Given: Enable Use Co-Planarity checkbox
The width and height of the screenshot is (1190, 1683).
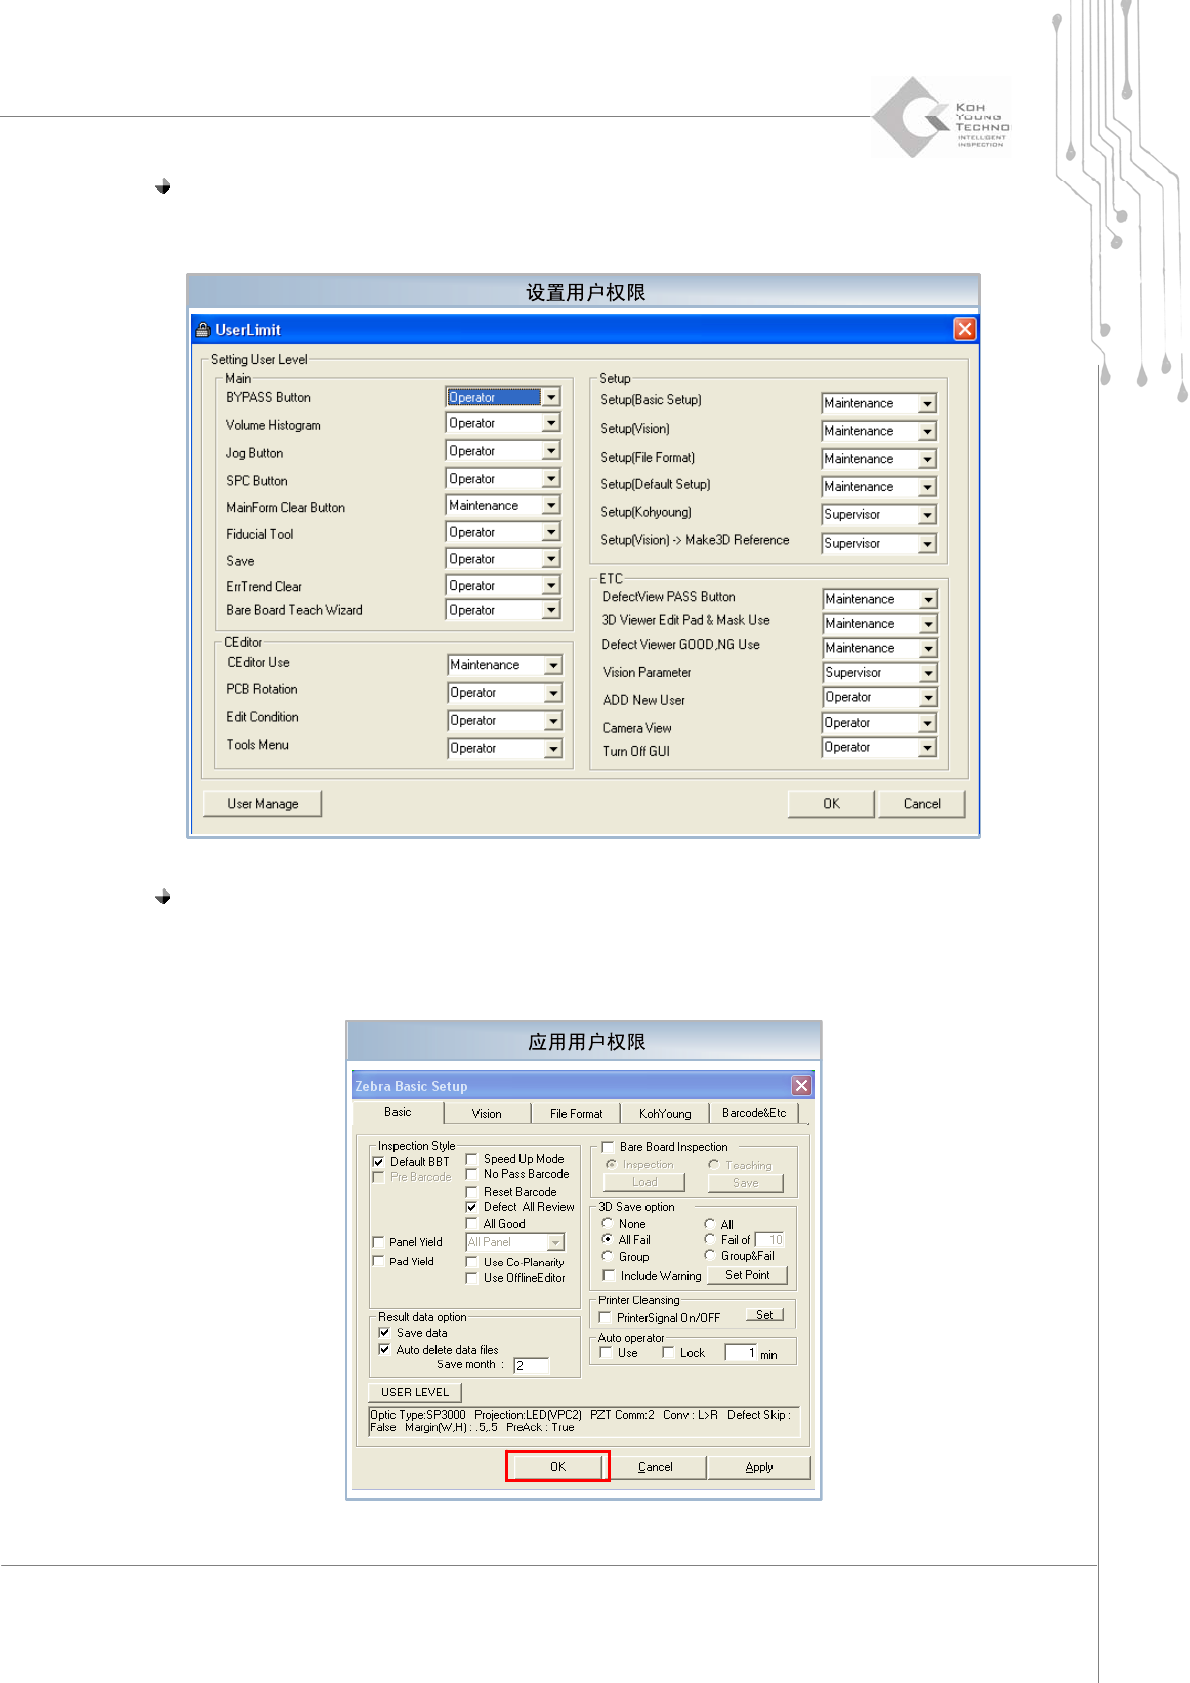Looking at the screenshot, I should click(472, 1262).
